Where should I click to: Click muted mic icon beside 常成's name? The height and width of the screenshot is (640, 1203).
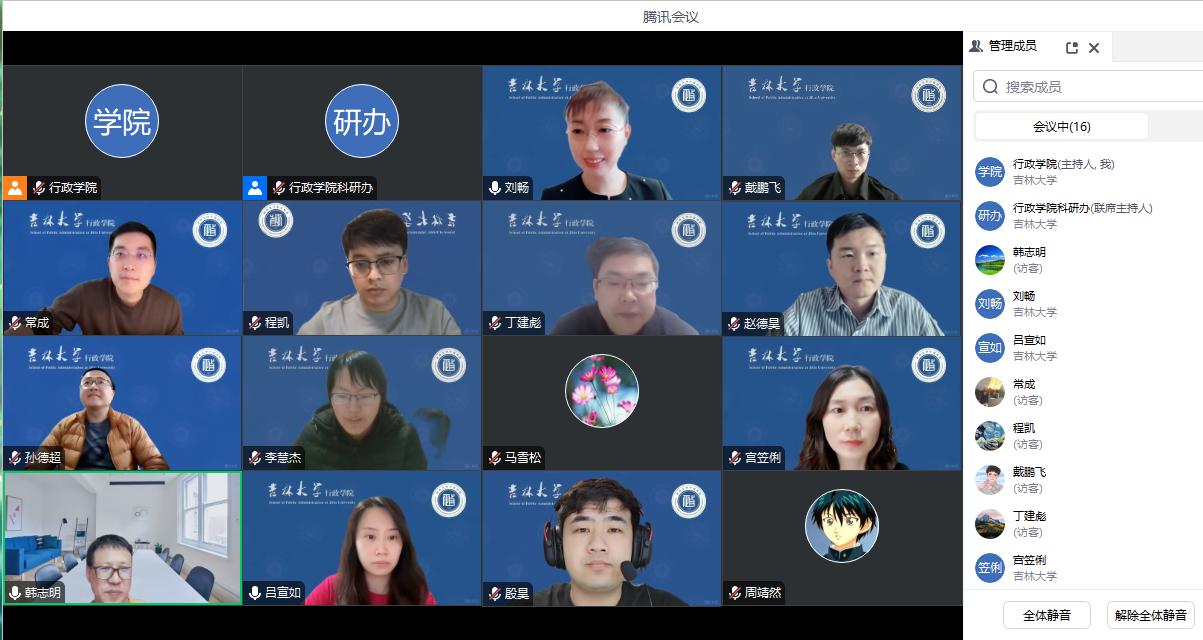pyautogui.click(x=15, y=323)
